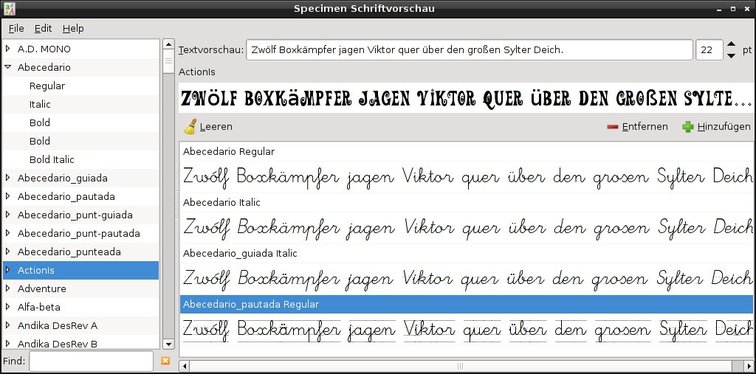Viewport: 756px width, 374px height.
Task: Open the File menu
Action: tap(16, 28)
